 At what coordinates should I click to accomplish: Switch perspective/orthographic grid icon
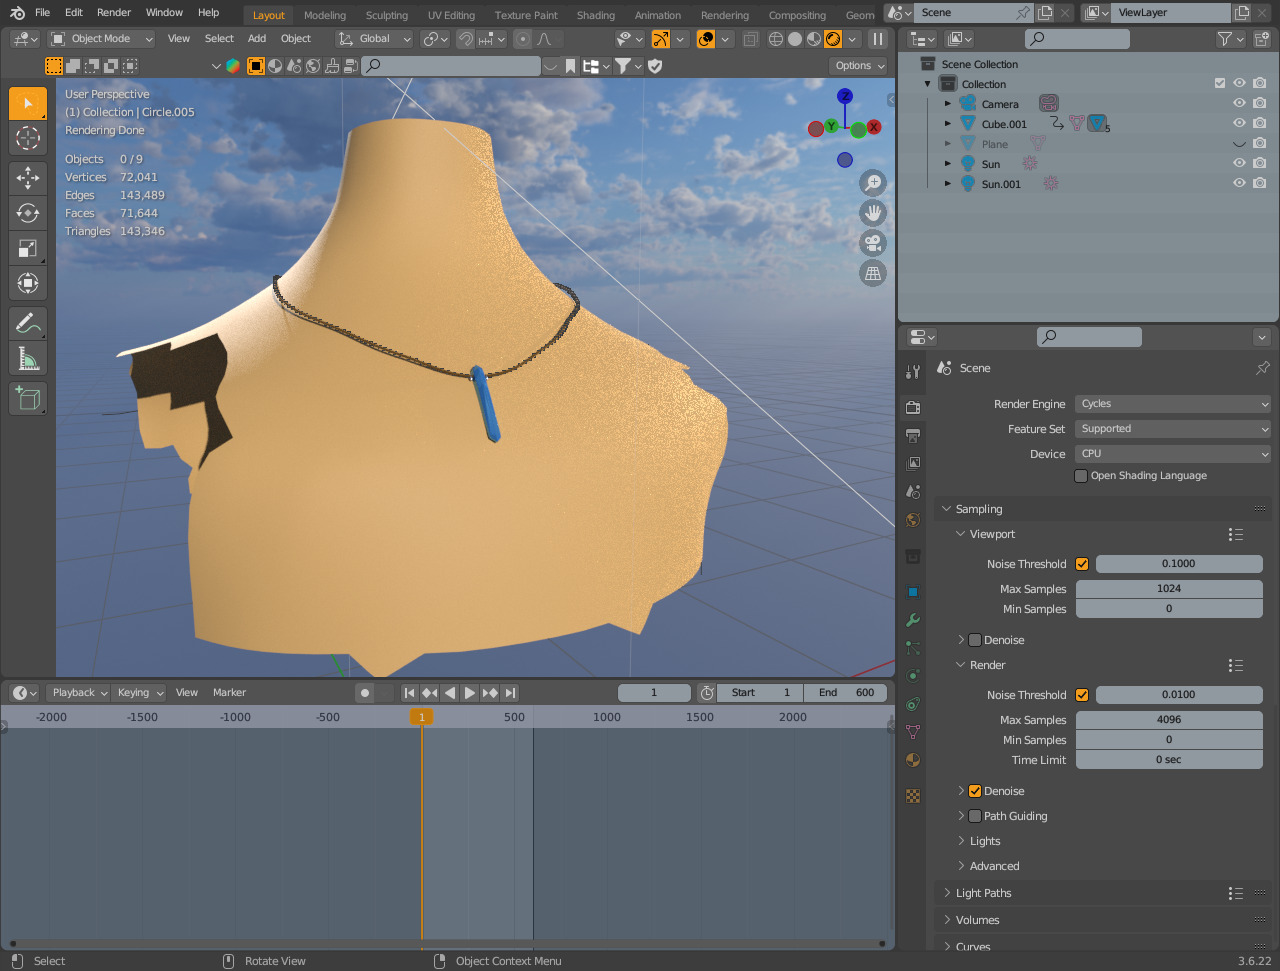coord(873,273)
